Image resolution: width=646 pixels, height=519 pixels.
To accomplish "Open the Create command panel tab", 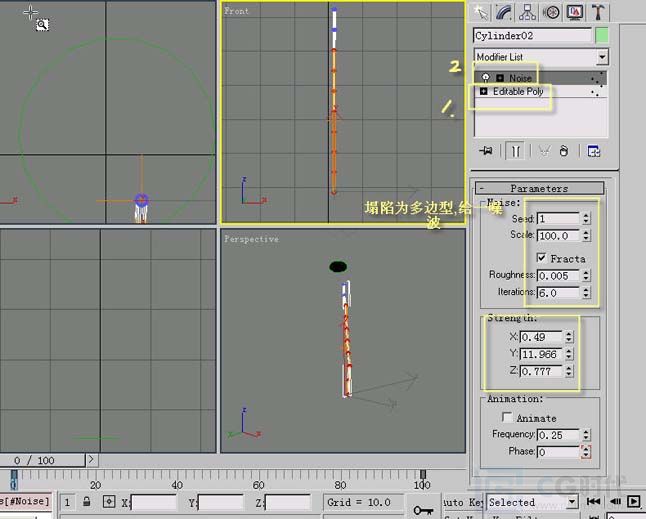I will click(x=480, y=12).
